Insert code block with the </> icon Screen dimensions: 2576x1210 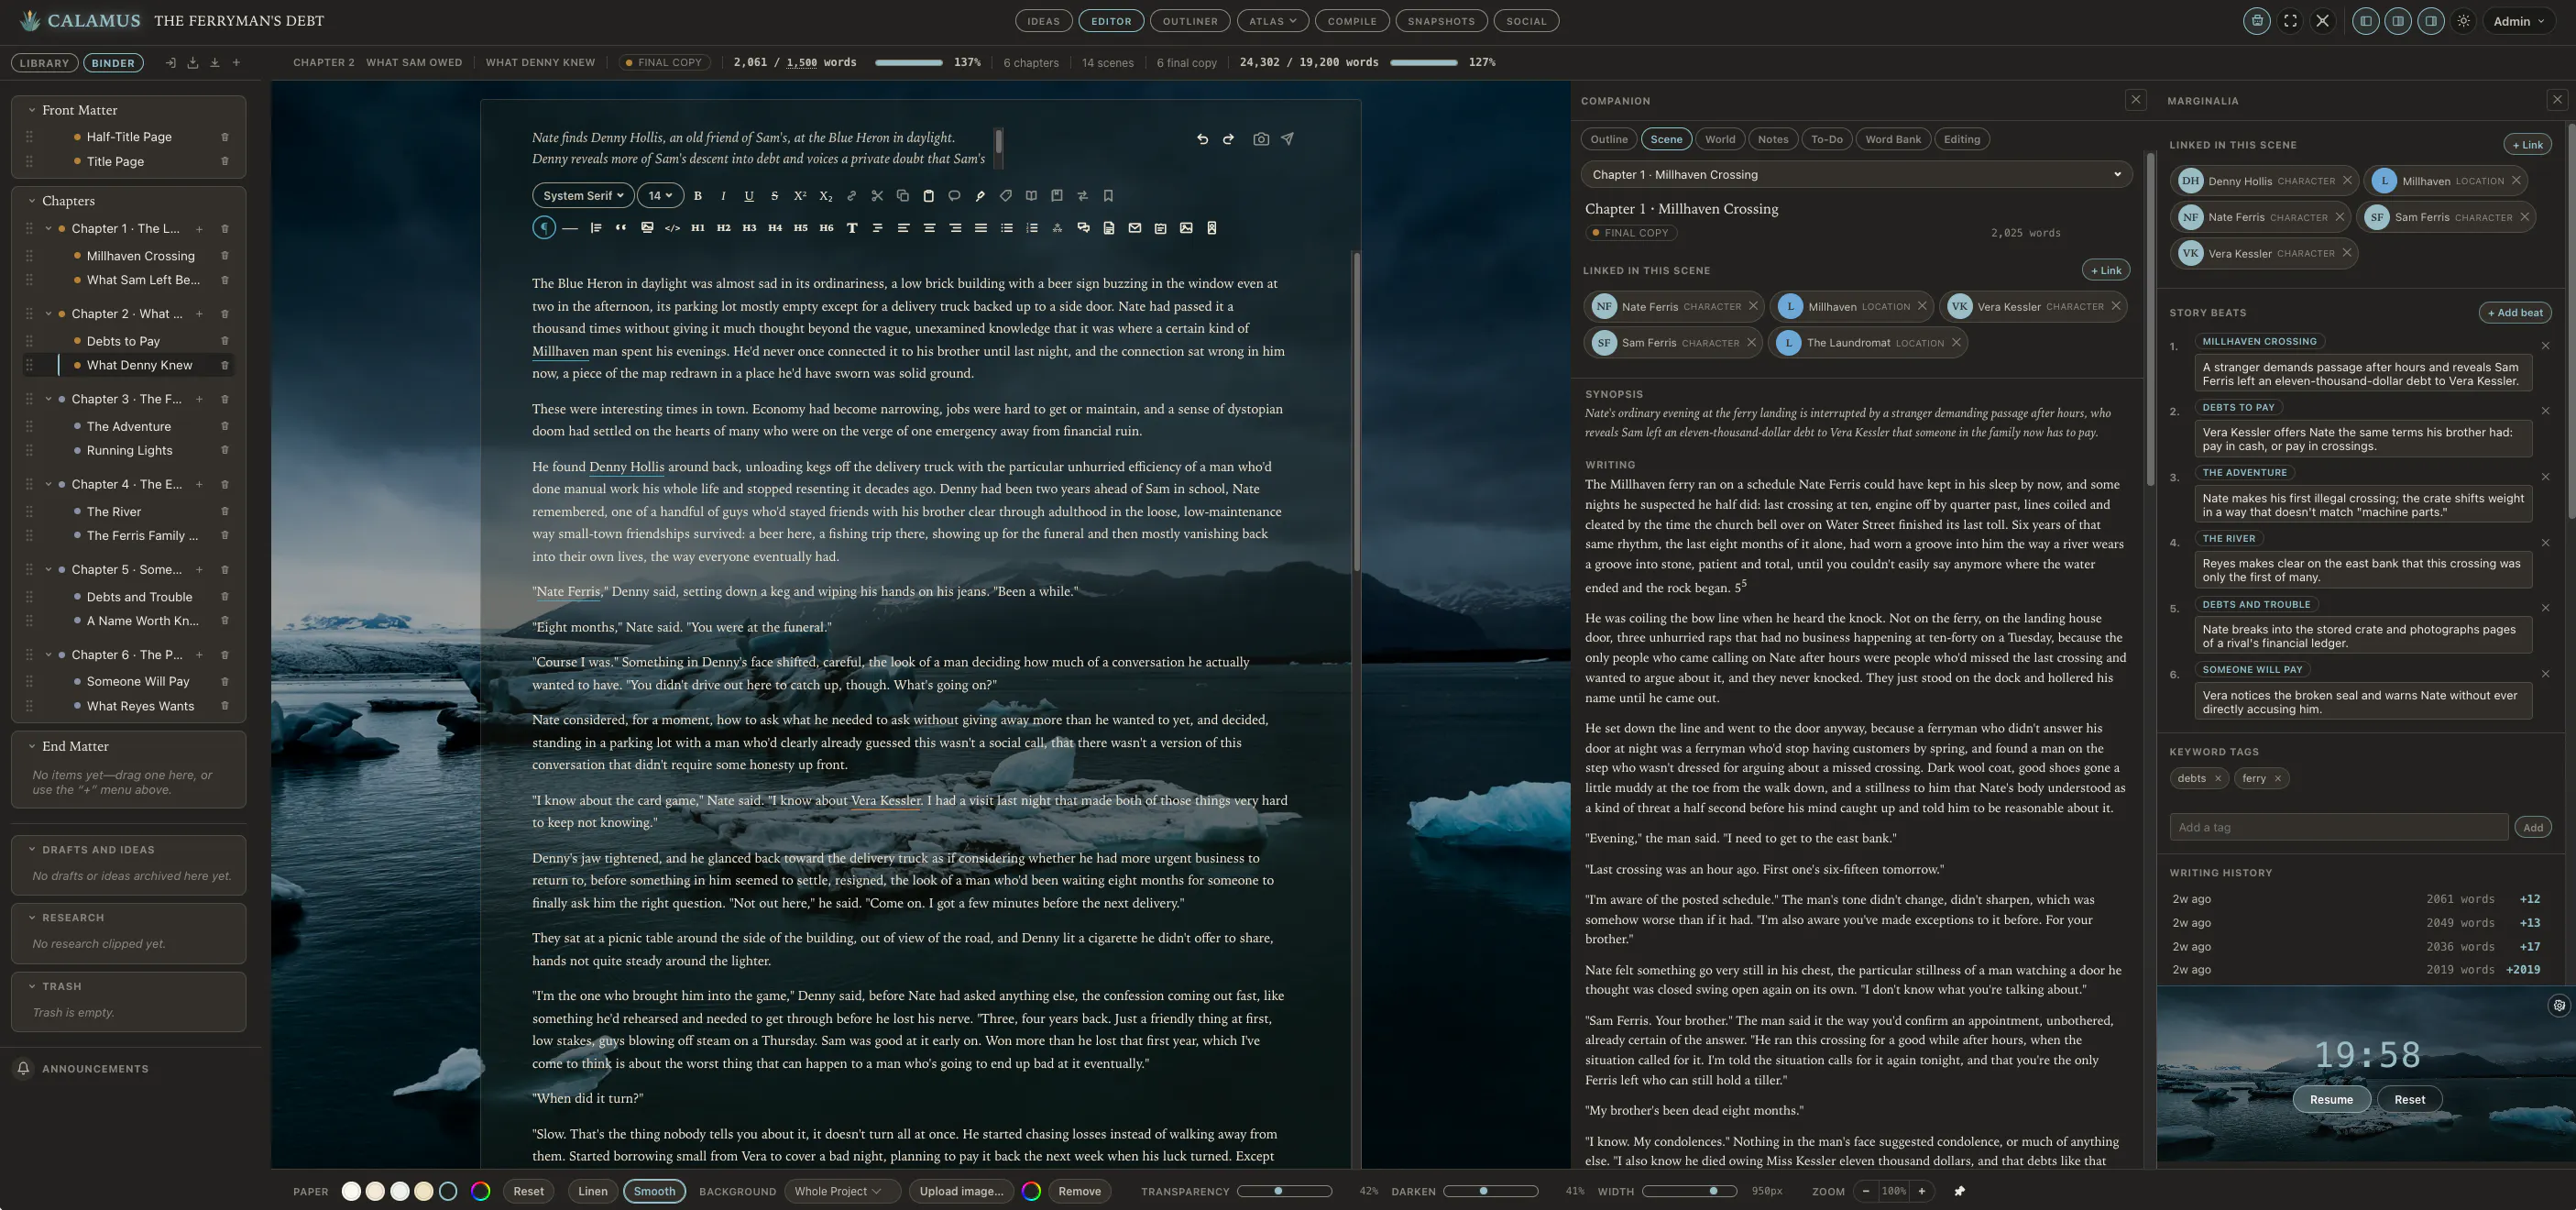(672, 228)
